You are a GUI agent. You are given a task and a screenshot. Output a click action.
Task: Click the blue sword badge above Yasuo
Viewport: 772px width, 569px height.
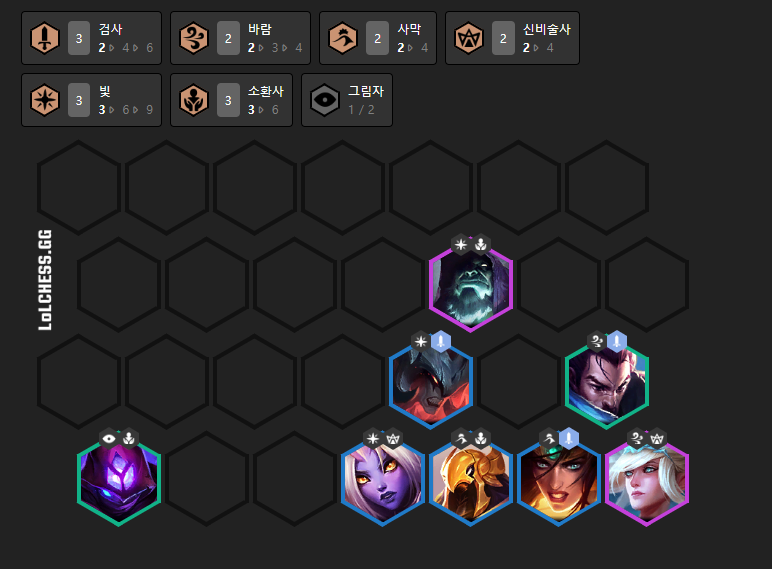point(616,341)
